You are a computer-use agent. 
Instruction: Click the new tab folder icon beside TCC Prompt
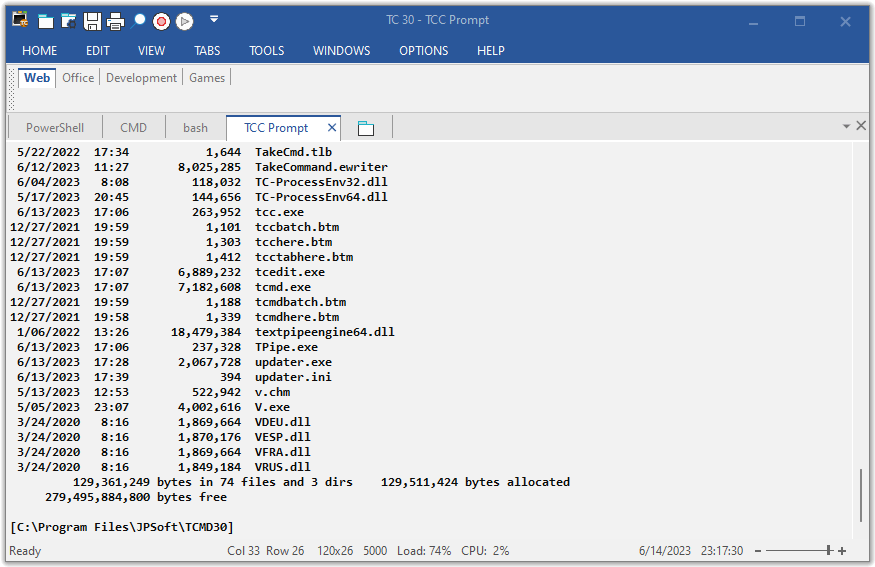pos(366,128)
